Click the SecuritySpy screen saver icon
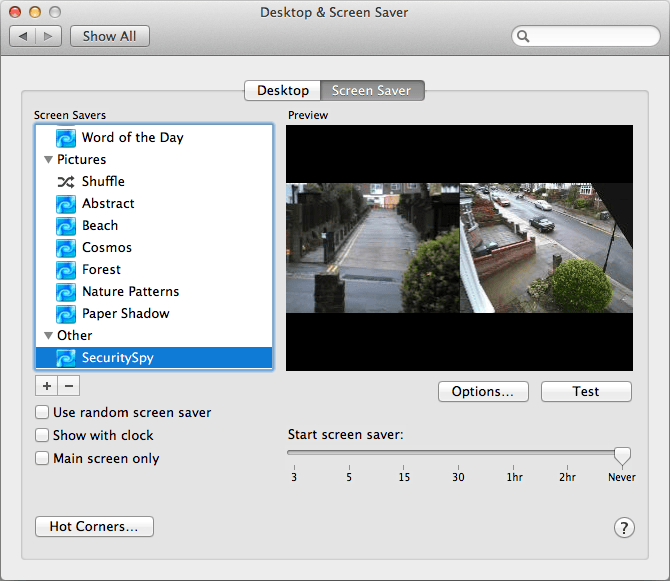The image size is (670, 581). 66,358
